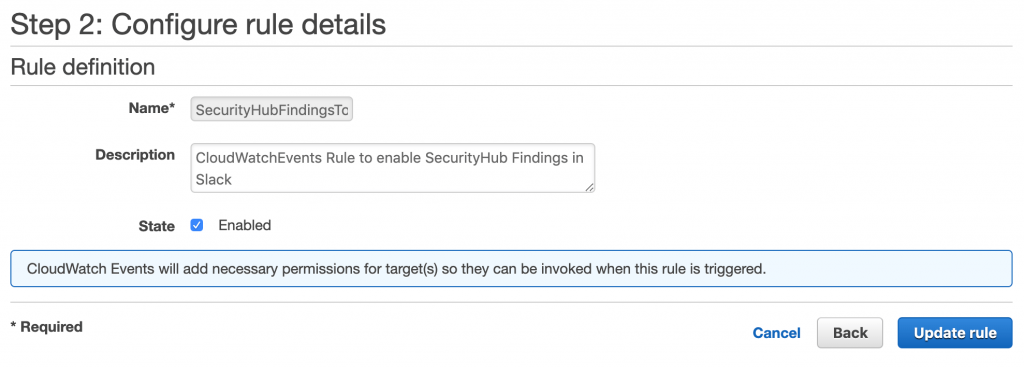1024x367 pixels.
Task: Click the State field label
Action: pos(157,227)
